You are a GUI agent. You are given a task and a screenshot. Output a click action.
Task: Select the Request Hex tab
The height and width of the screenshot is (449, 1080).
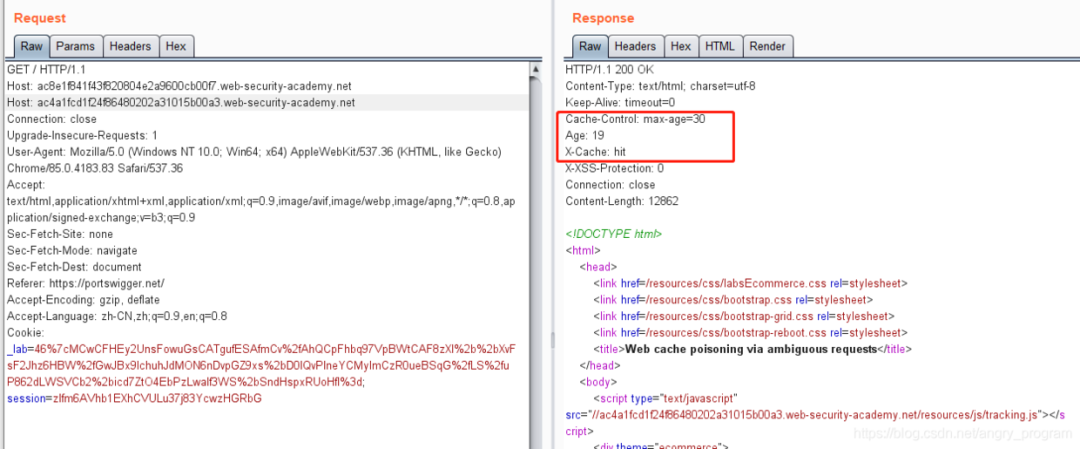point(175,46)
